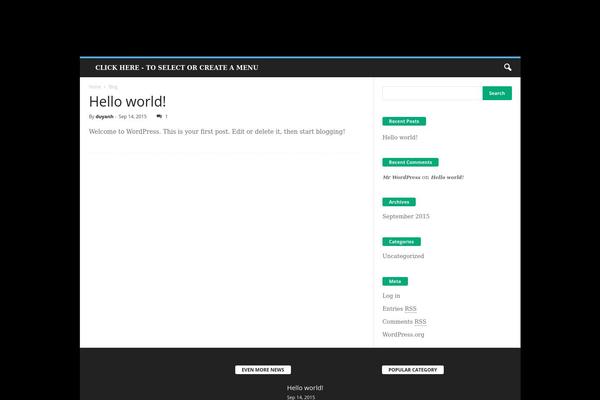Click the Recent Comments widget heading
600x400 pixels.
410,162
